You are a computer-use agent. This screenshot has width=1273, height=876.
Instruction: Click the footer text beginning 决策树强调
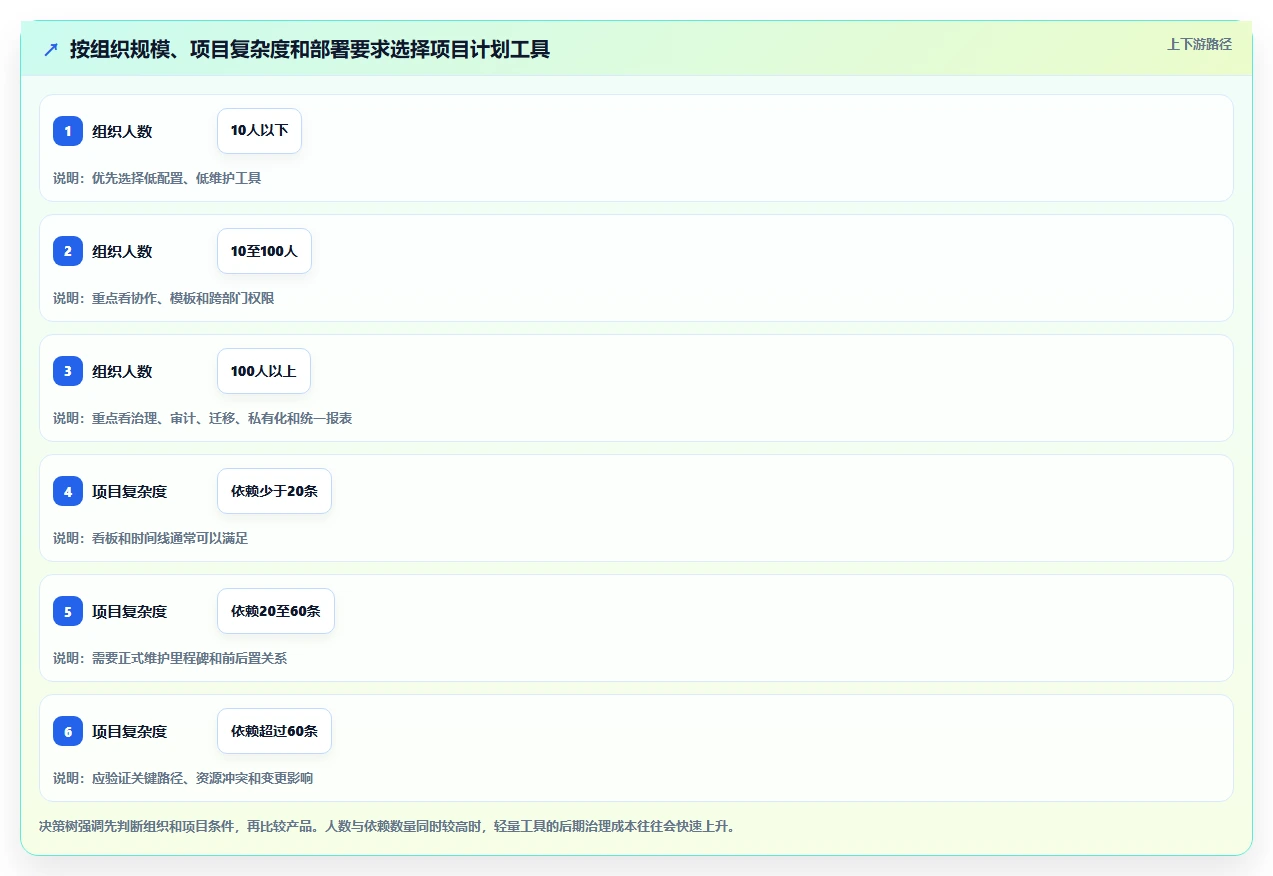click(x=387, y=827)
